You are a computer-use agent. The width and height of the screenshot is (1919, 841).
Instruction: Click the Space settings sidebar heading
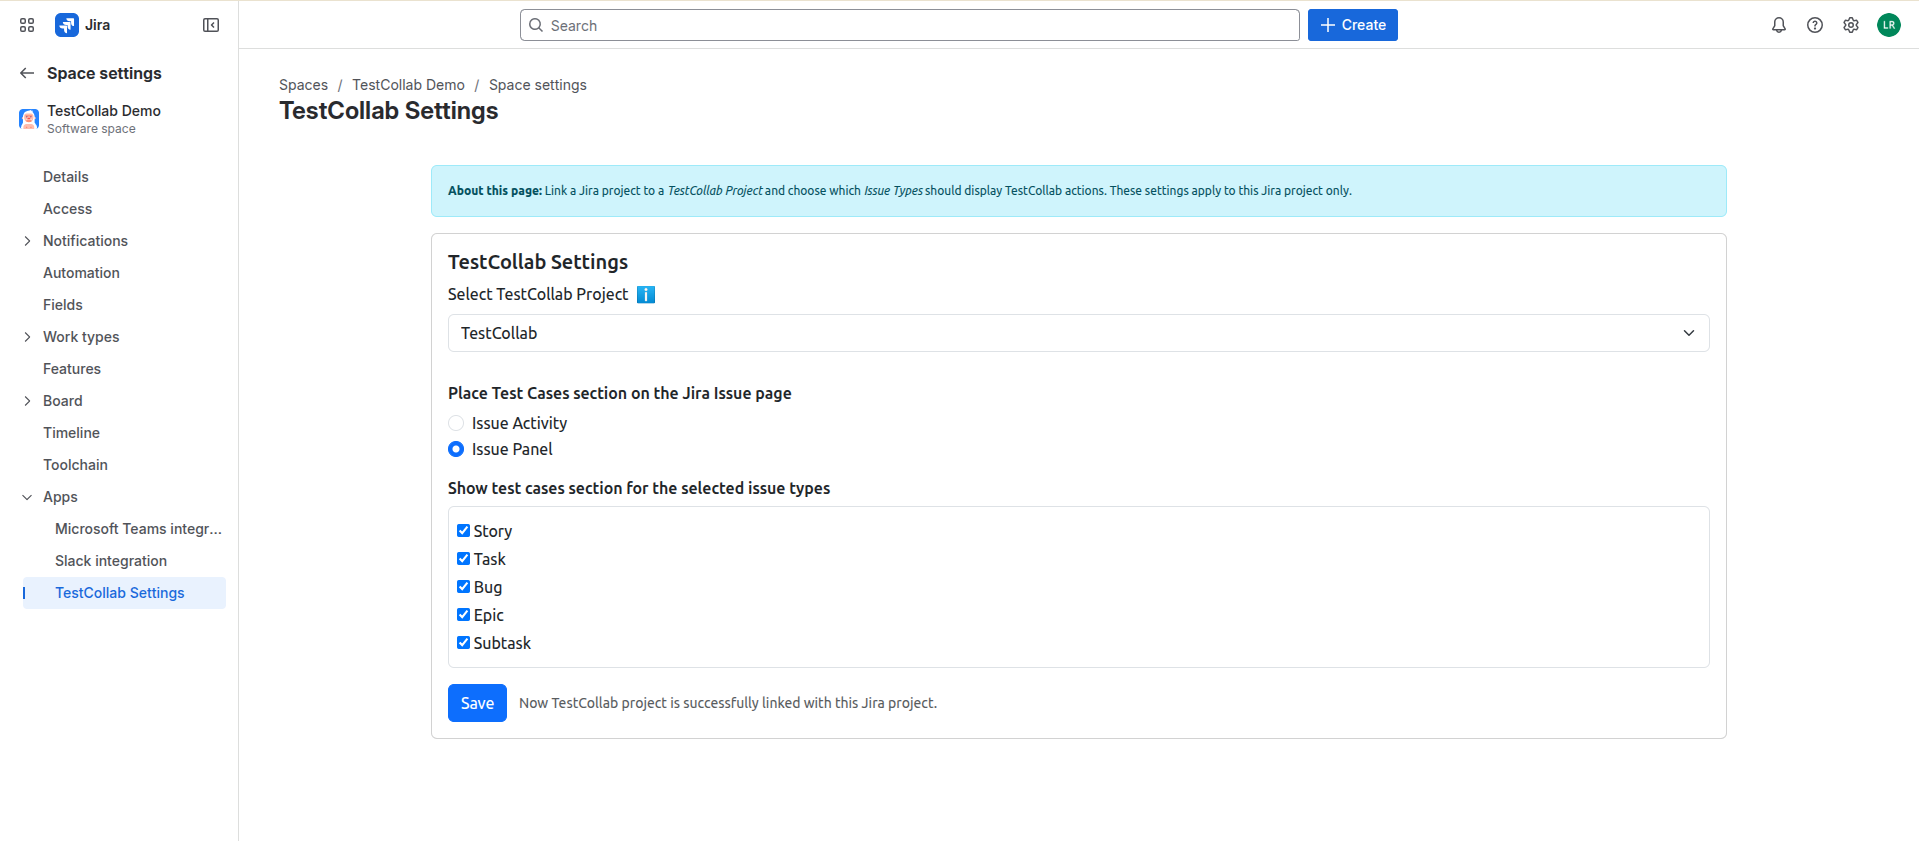[x=104, y=73]
